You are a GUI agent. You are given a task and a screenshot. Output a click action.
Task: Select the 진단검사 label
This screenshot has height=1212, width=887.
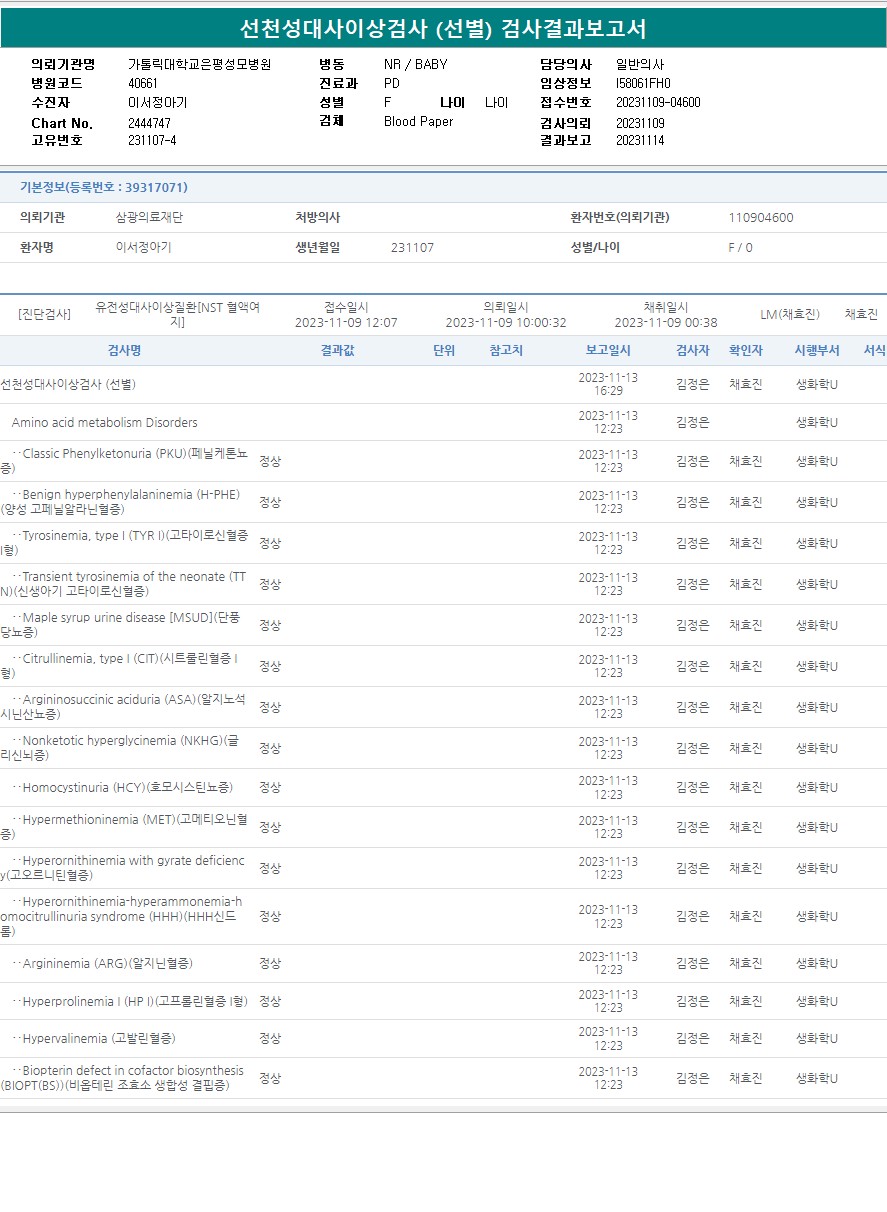point(44,314)
